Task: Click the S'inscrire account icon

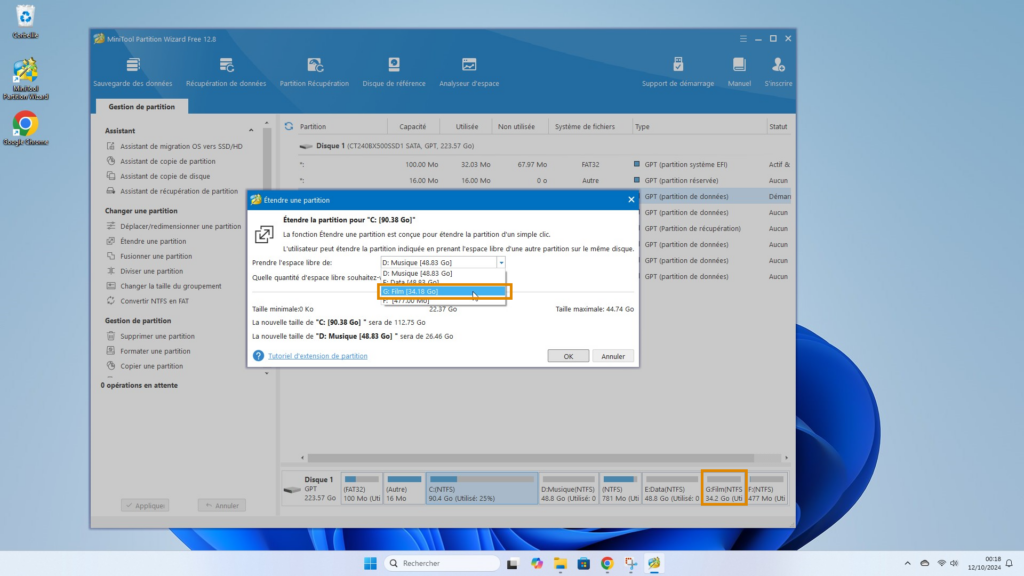Action: (x=778, y=72)
